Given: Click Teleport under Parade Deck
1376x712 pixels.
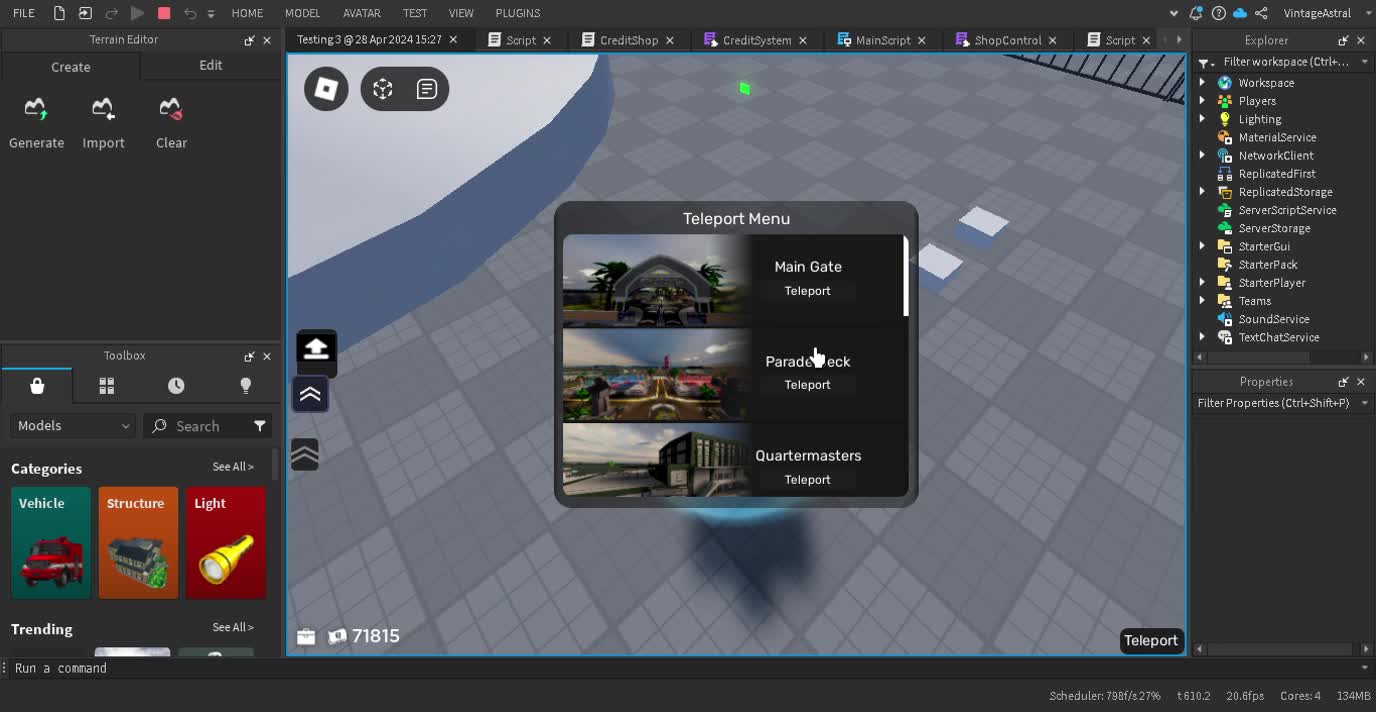Looking at the screenshot, I should click(807, 385).
